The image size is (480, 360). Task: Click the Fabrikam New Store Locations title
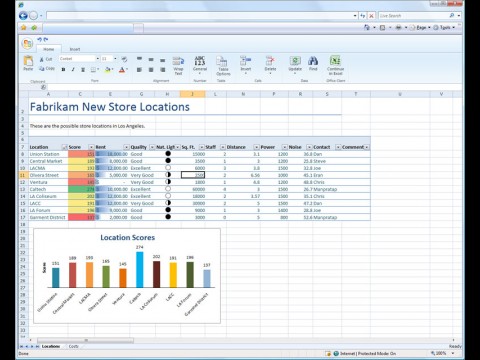click(x=110, y=107)
